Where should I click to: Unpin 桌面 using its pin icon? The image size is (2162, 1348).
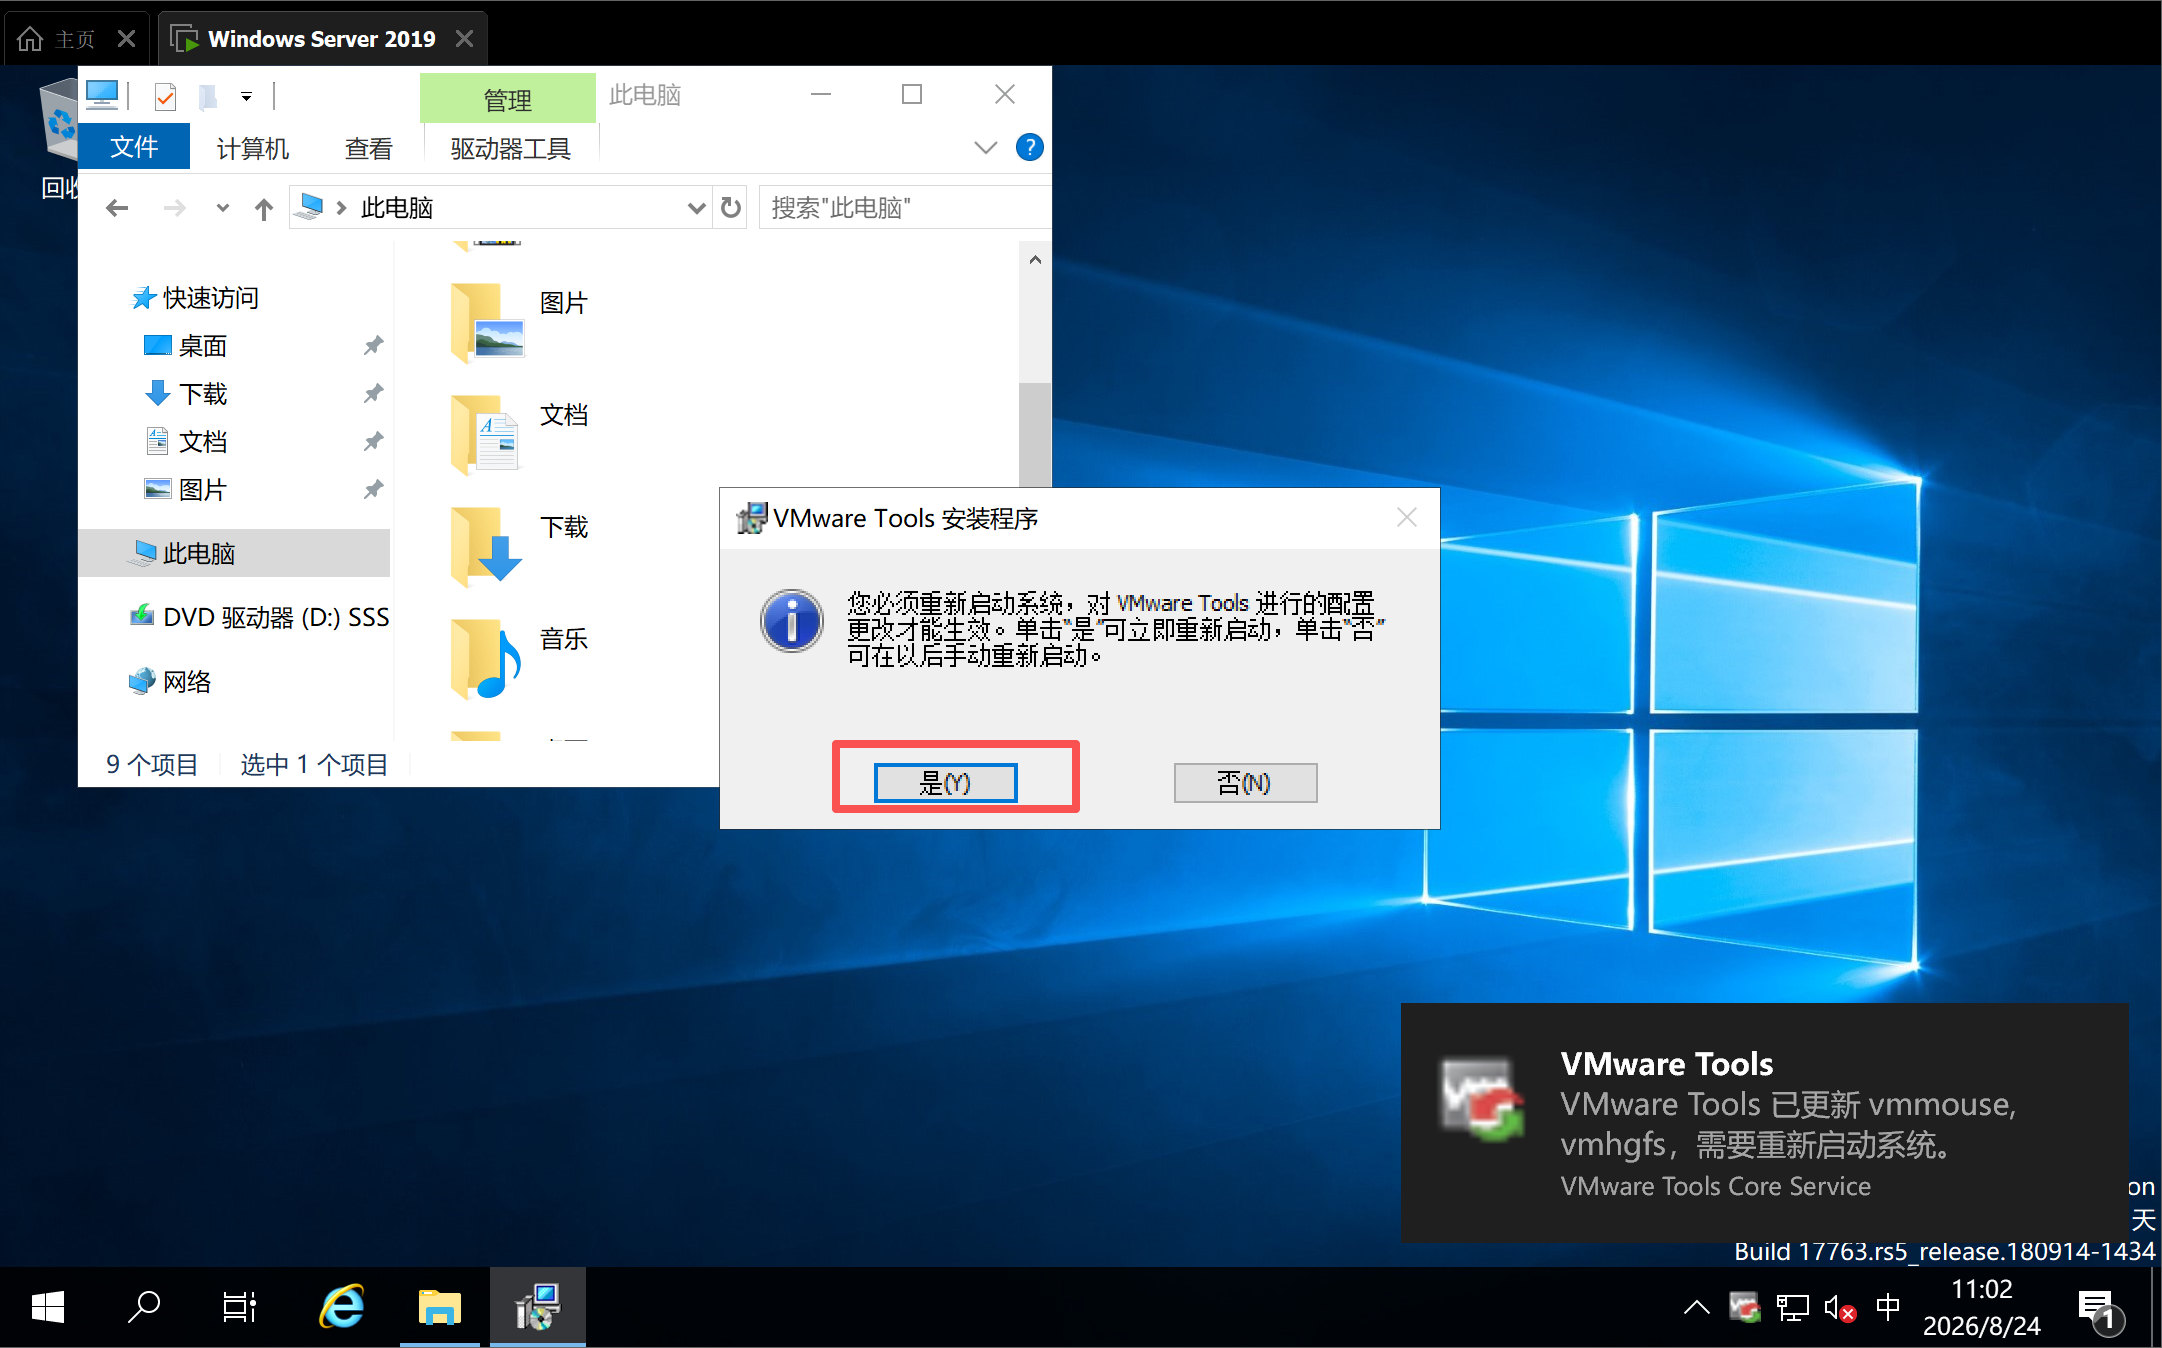(x=373, y=346)
